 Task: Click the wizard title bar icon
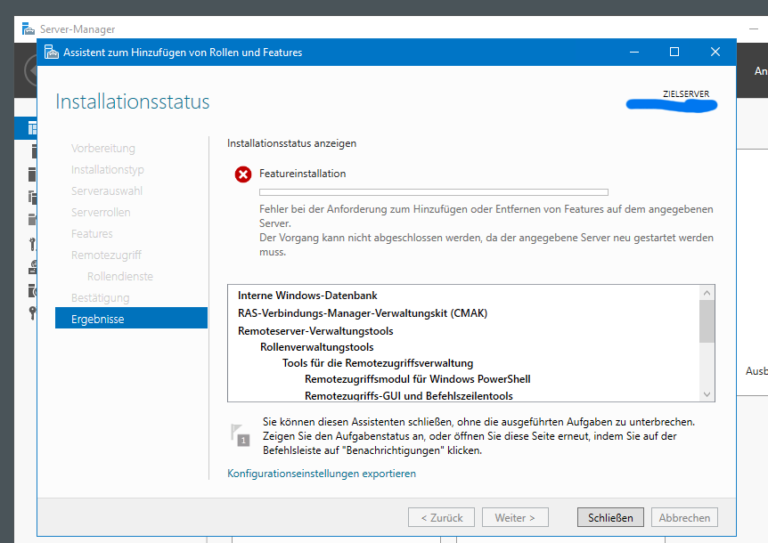tap(51, 52)
